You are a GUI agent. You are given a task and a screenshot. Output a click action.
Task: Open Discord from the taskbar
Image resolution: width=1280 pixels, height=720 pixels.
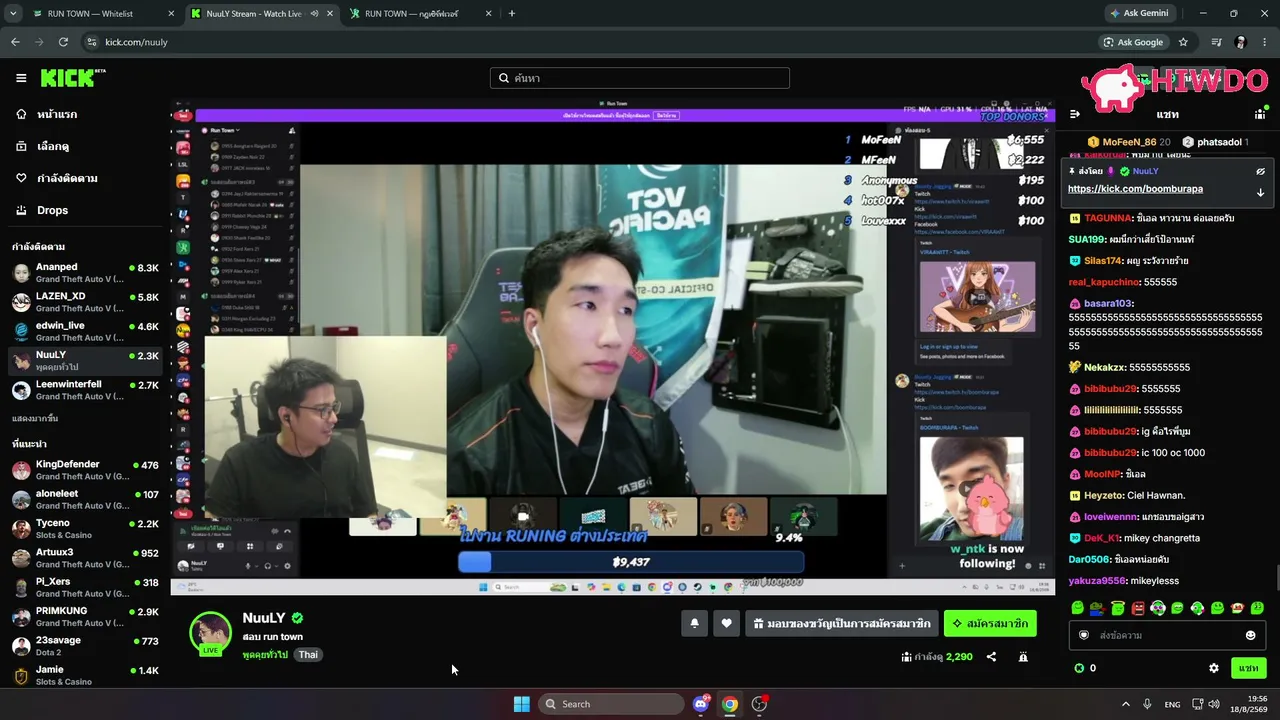[x=702, y=704]
